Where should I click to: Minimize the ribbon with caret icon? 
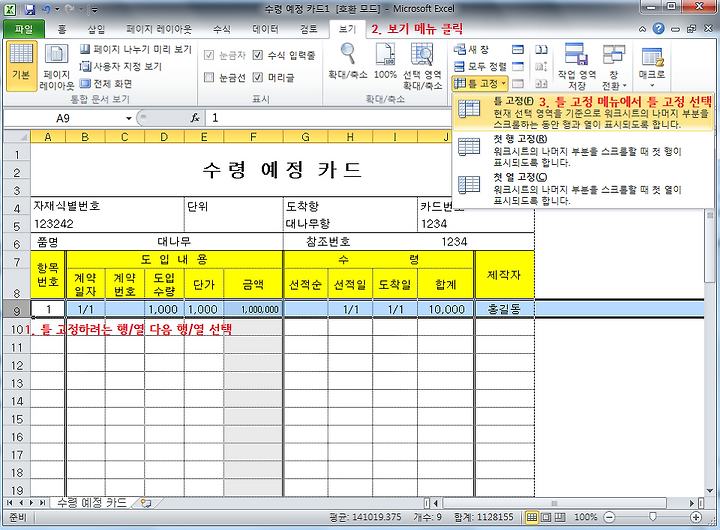[x=642, y=29]
